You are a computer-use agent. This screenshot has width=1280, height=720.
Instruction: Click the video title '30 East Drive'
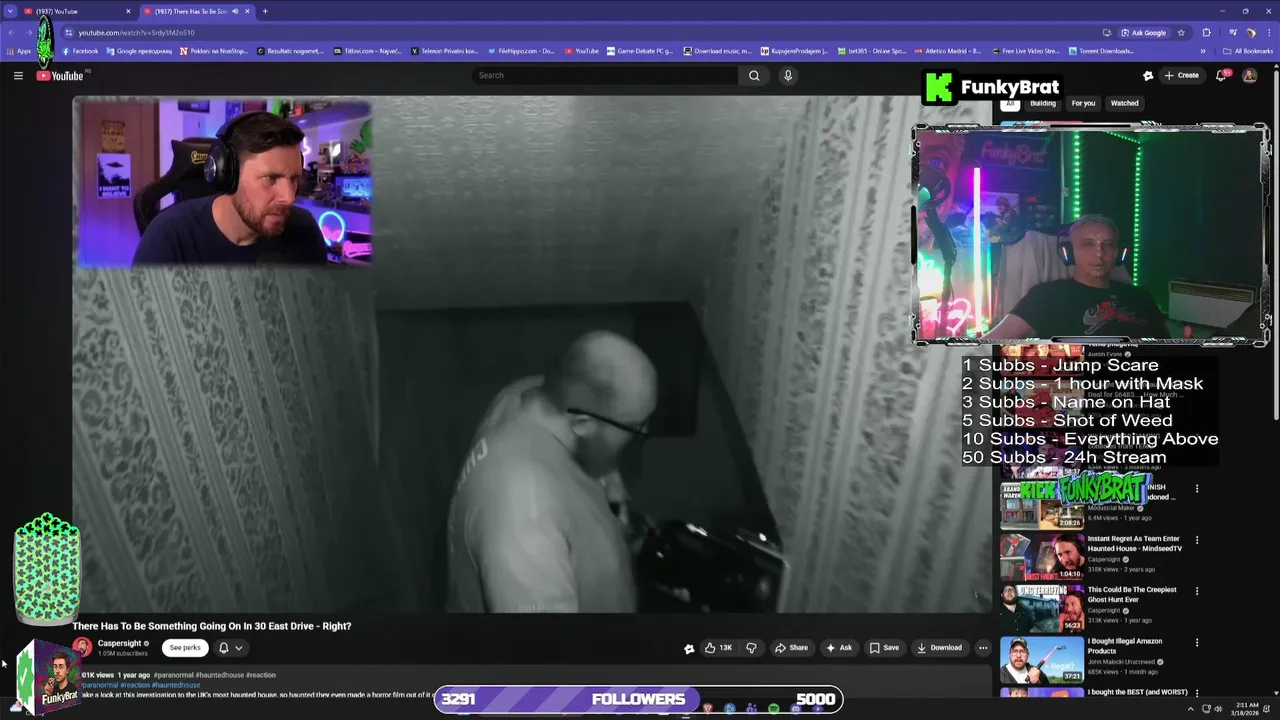(x=211, y=626)
